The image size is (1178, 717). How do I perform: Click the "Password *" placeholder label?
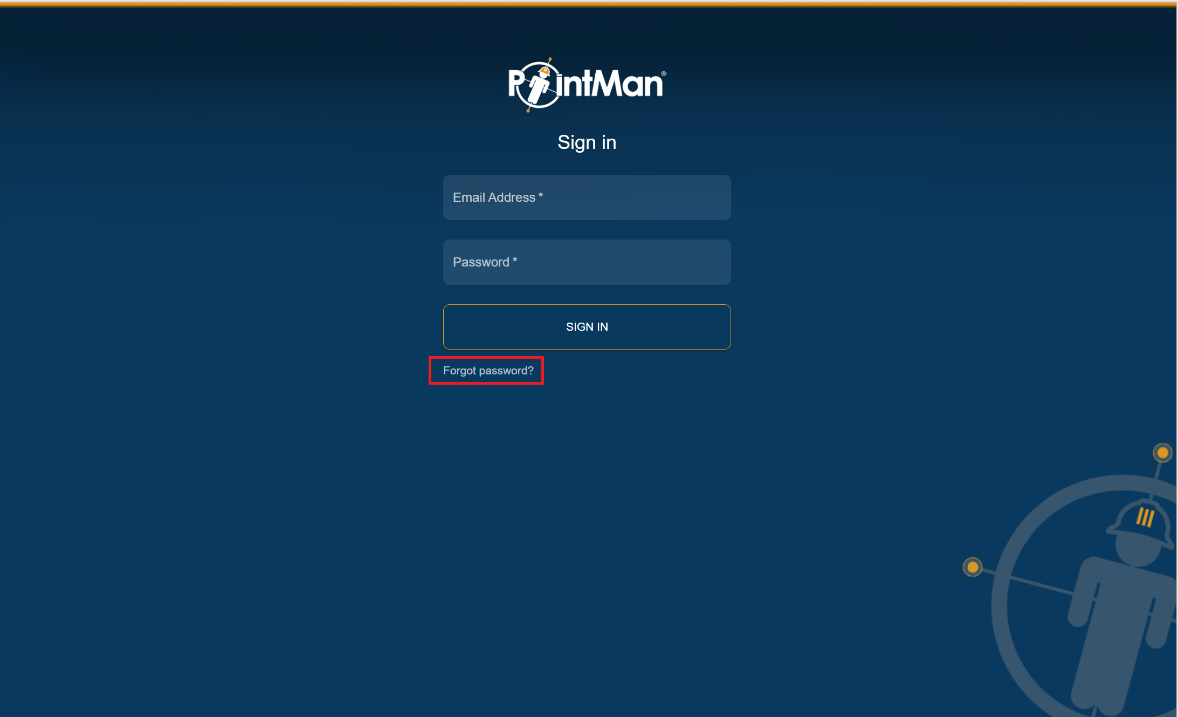tap(485, 262)
